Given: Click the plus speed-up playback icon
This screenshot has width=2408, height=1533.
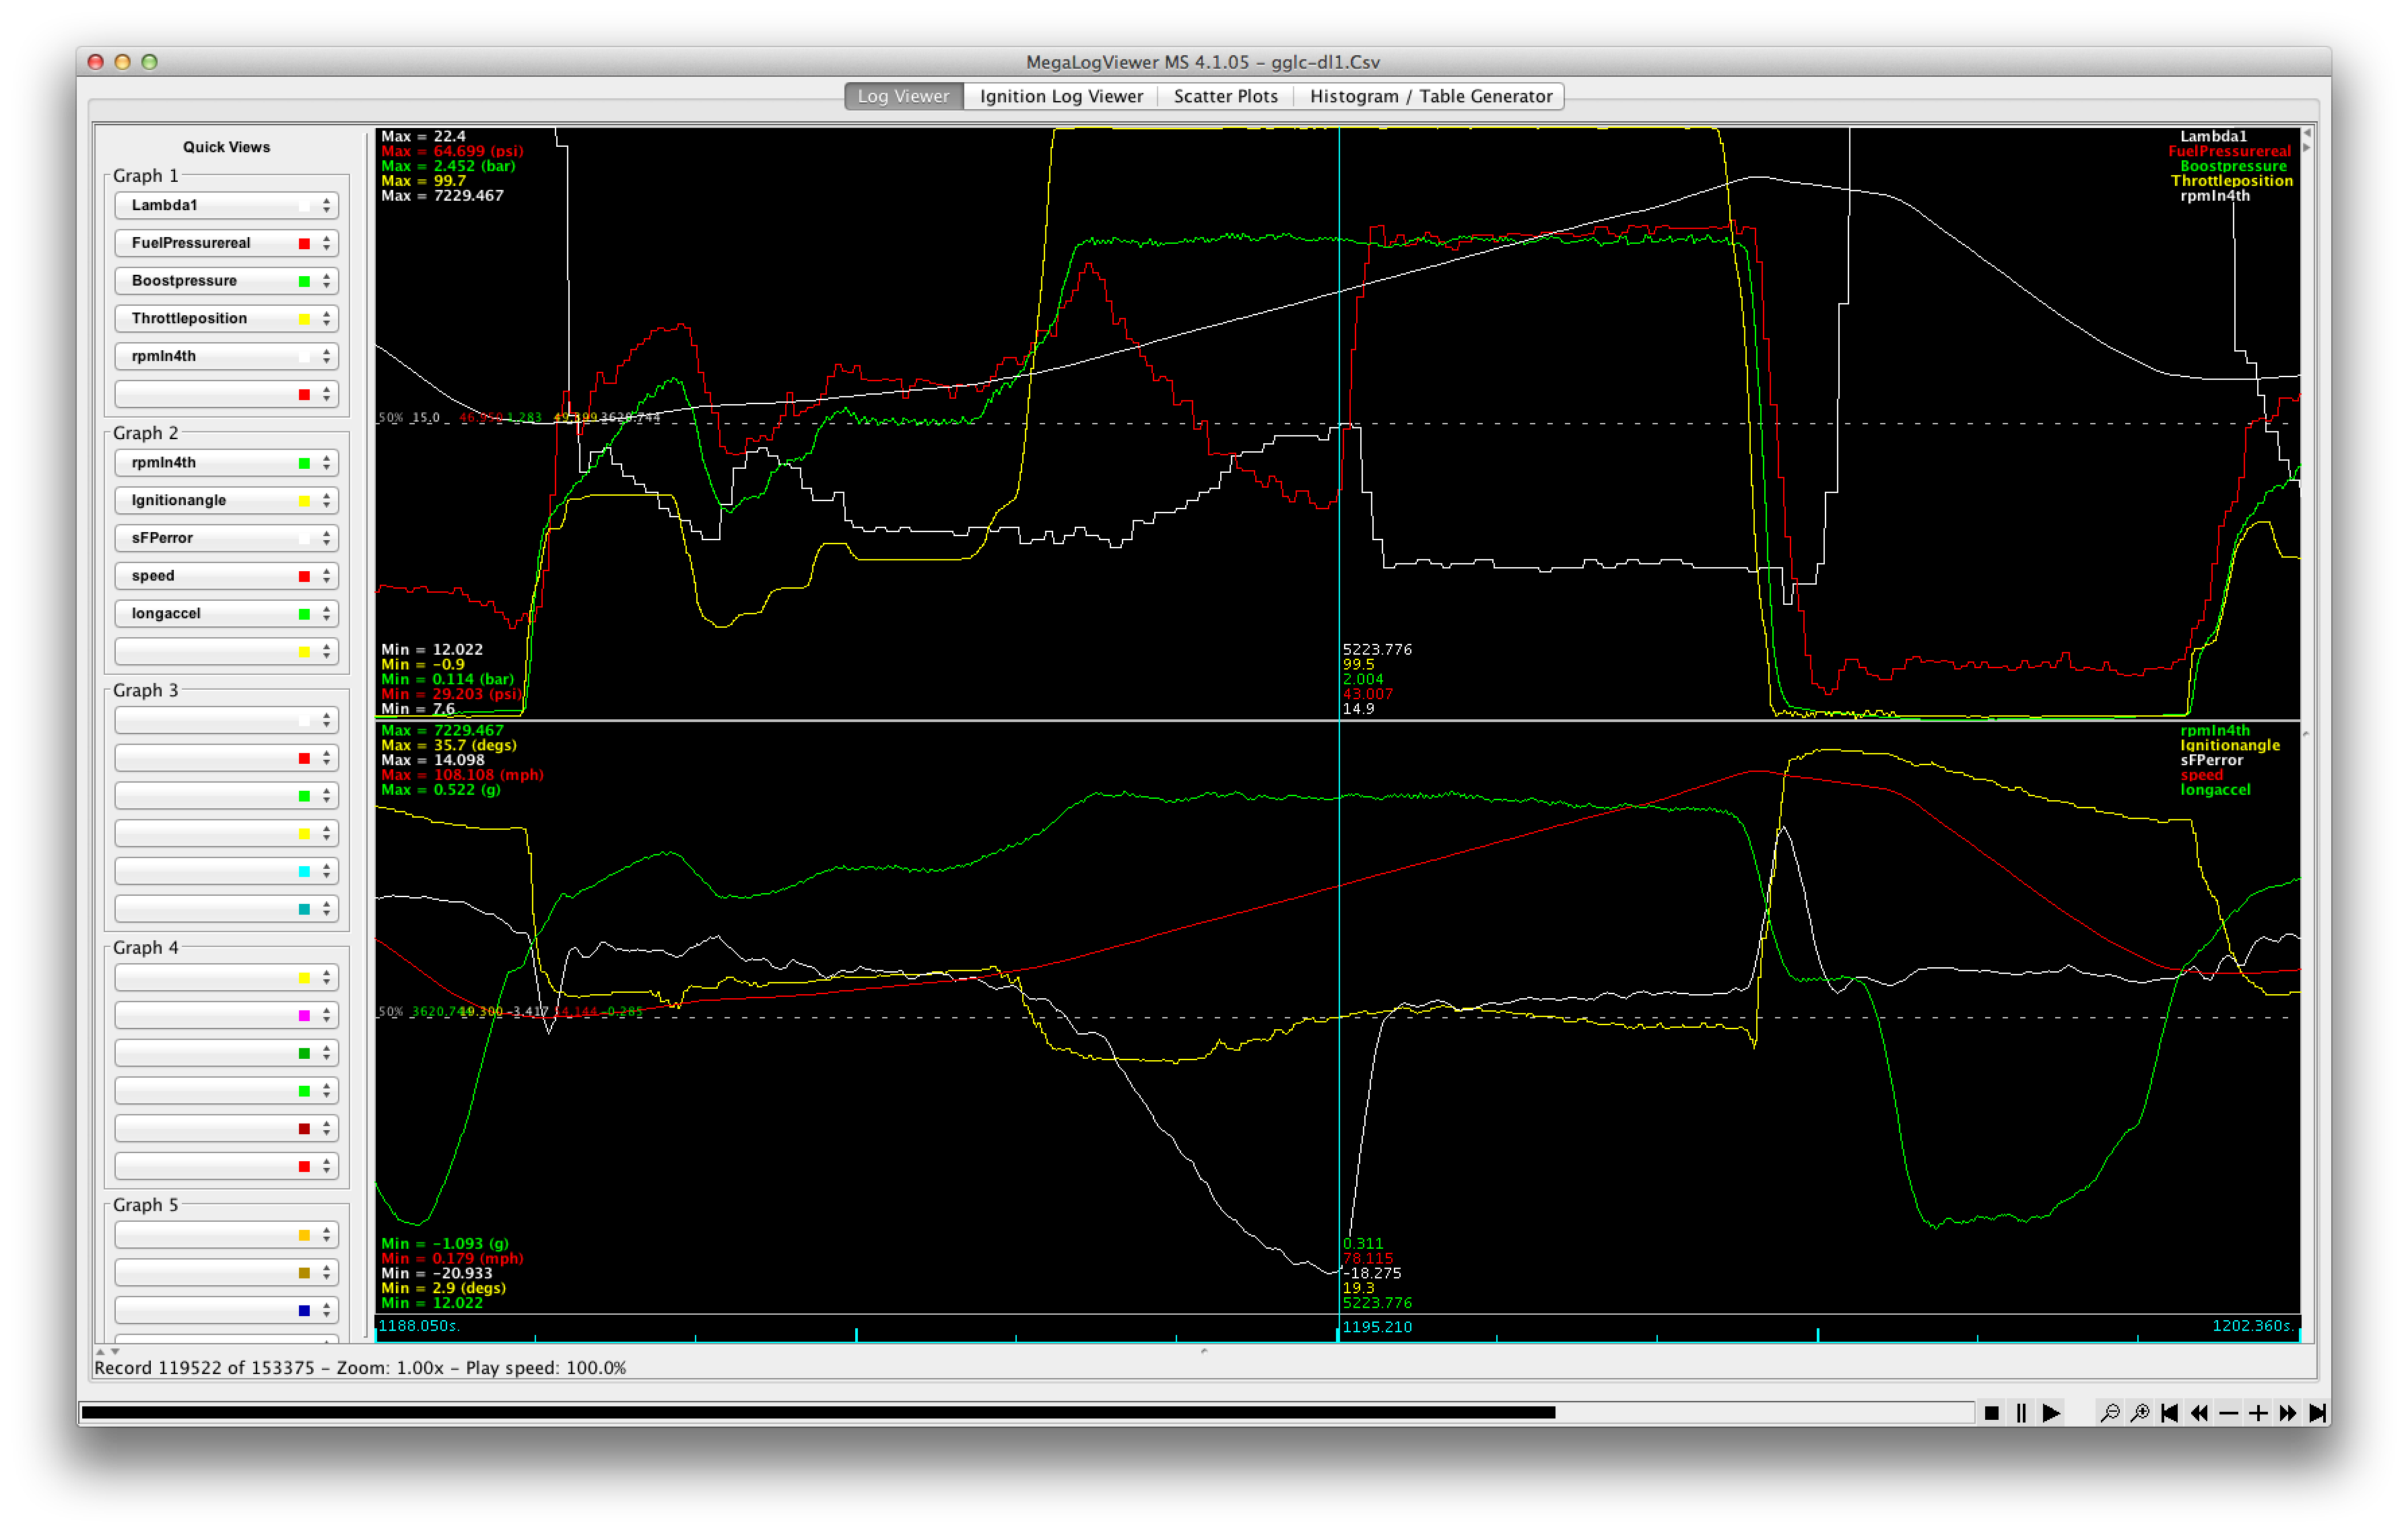Looking at the screenshot, I should click(2258, 1413).
